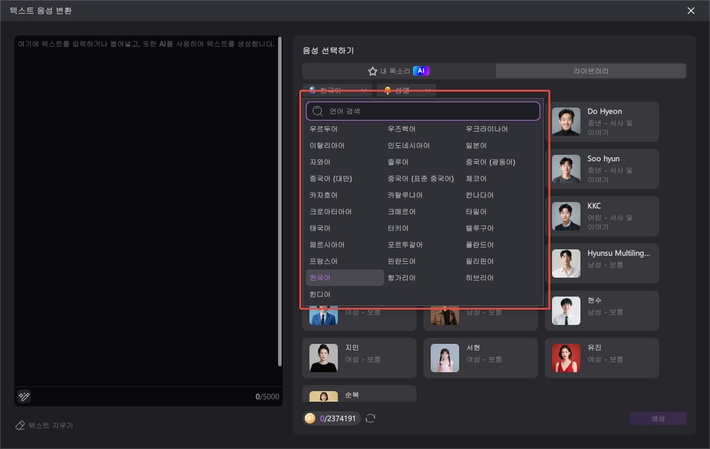Click the refresh credits icon
This screenshot has height=449, width=710.
click(x=371, y=418)
